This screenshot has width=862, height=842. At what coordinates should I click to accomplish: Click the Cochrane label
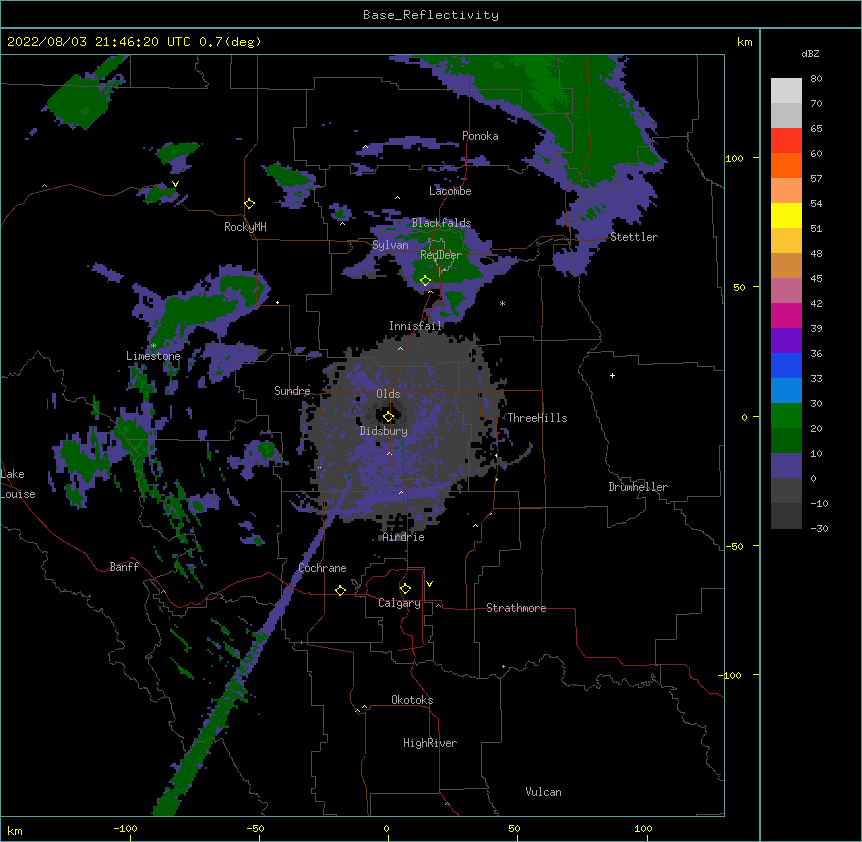click(323, 568)
